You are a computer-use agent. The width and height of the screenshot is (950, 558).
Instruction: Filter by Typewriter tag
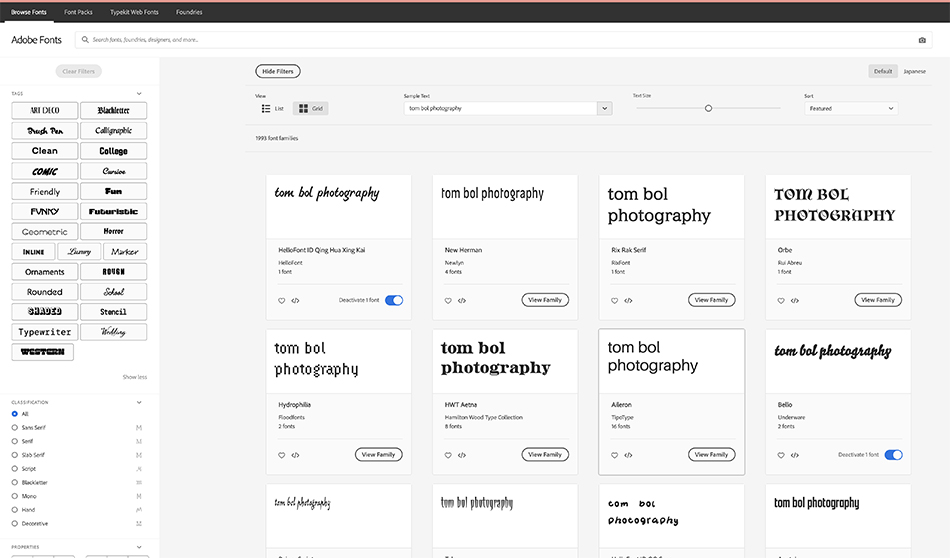point(45,332)
